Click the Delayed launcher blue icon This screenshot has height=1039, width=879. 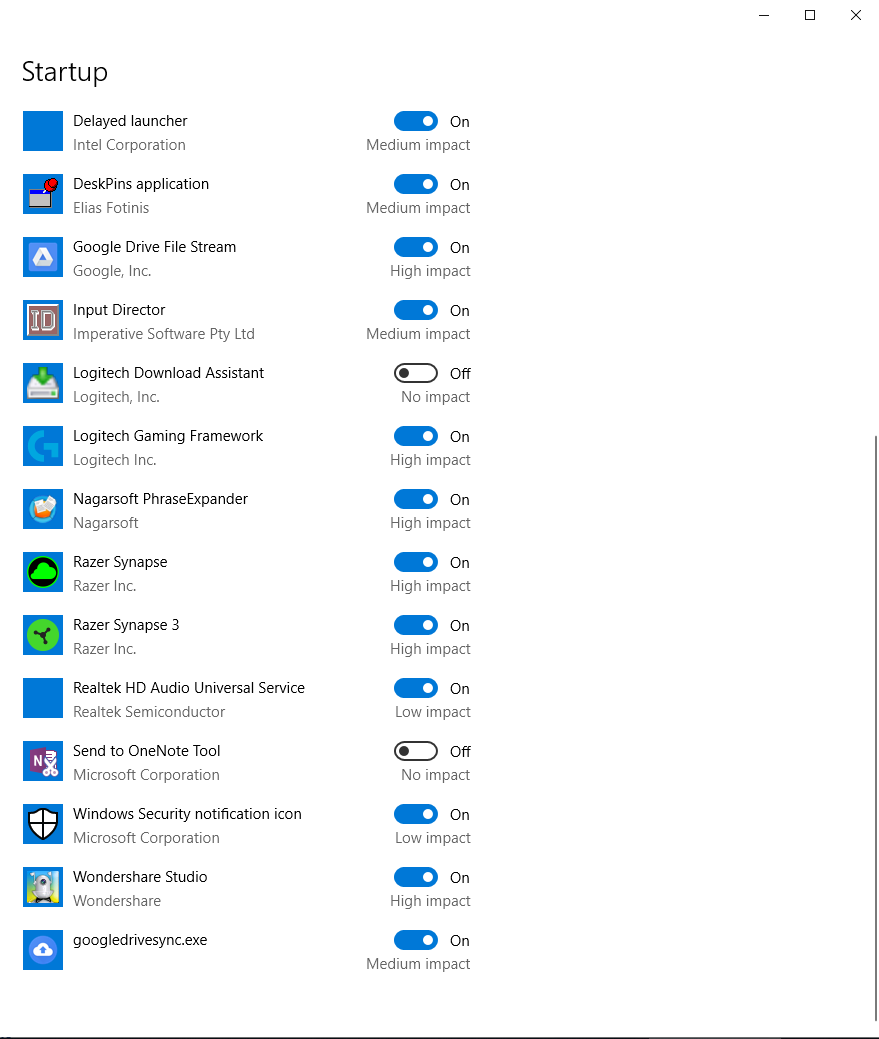[43, 131]
